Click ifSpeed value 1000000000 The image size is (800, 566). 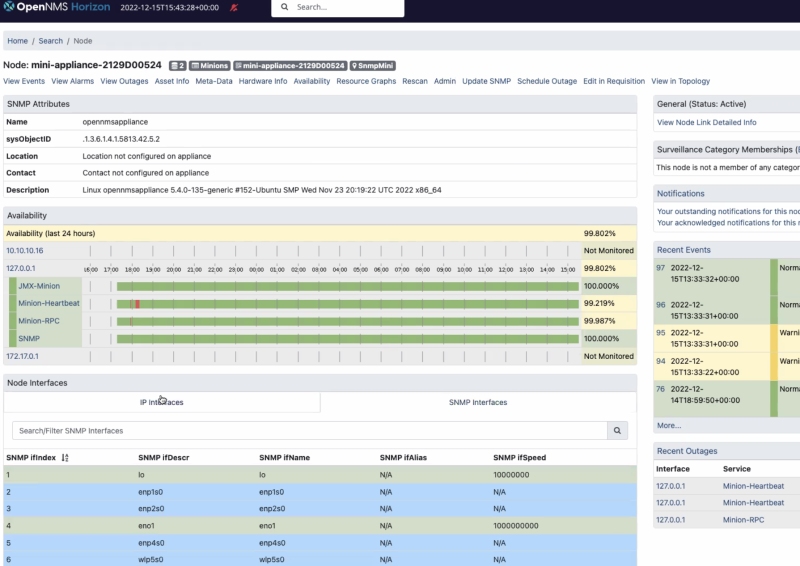(516, 526)
